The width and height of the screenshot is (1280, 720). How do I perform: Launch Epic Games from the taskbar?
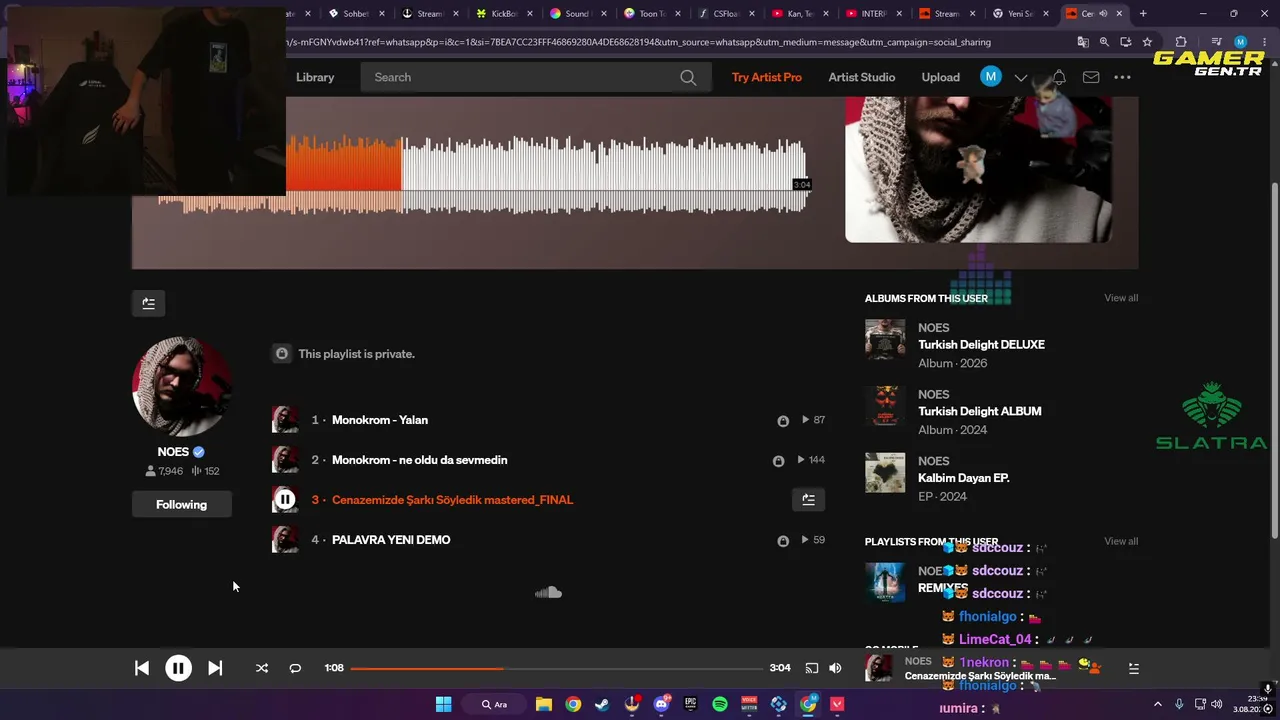(x=690, y=704)
